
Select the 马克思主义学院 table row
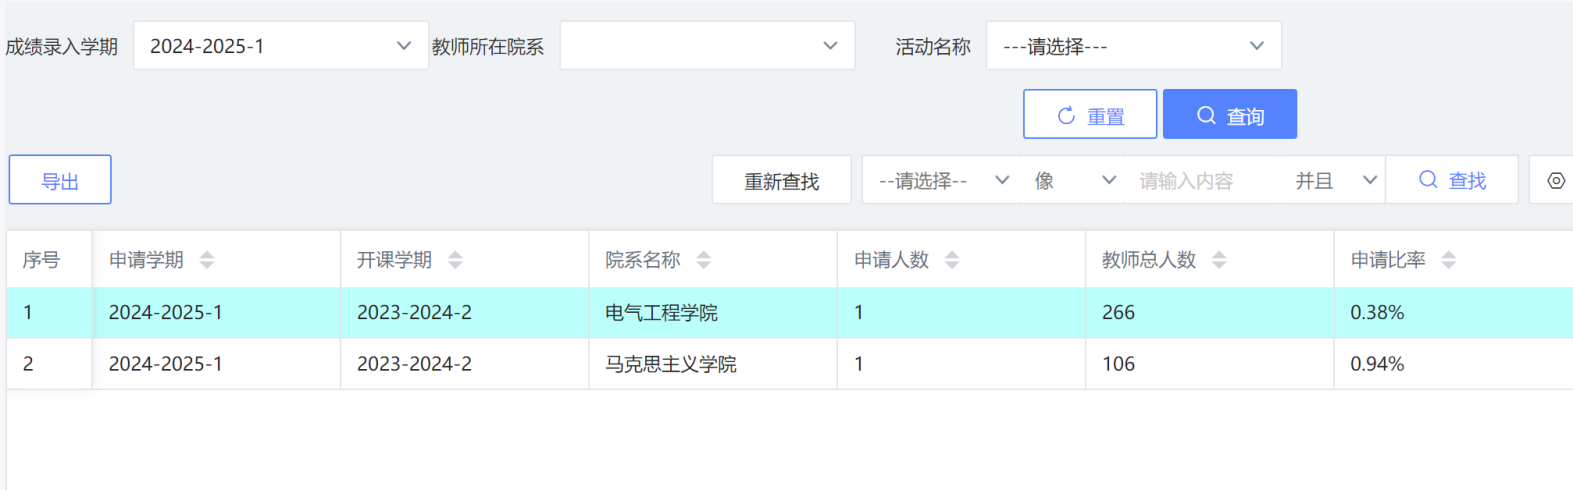tap(670, 364)
